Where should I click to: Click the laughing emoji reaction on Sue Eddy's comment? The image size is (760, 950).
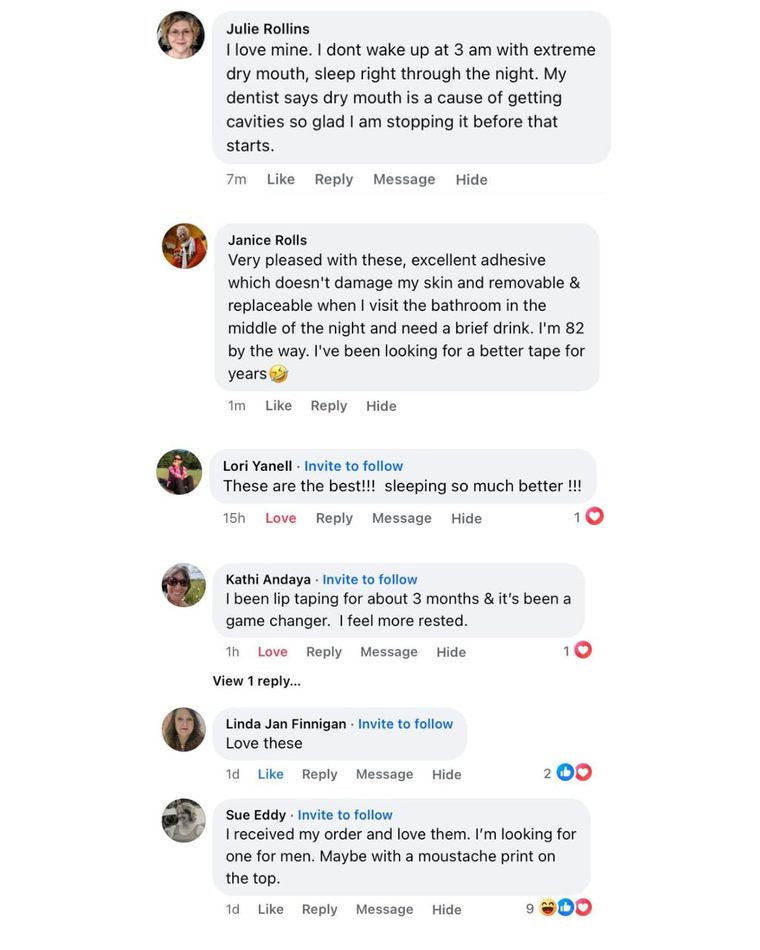pyautogui.click(x=548, y=908)
